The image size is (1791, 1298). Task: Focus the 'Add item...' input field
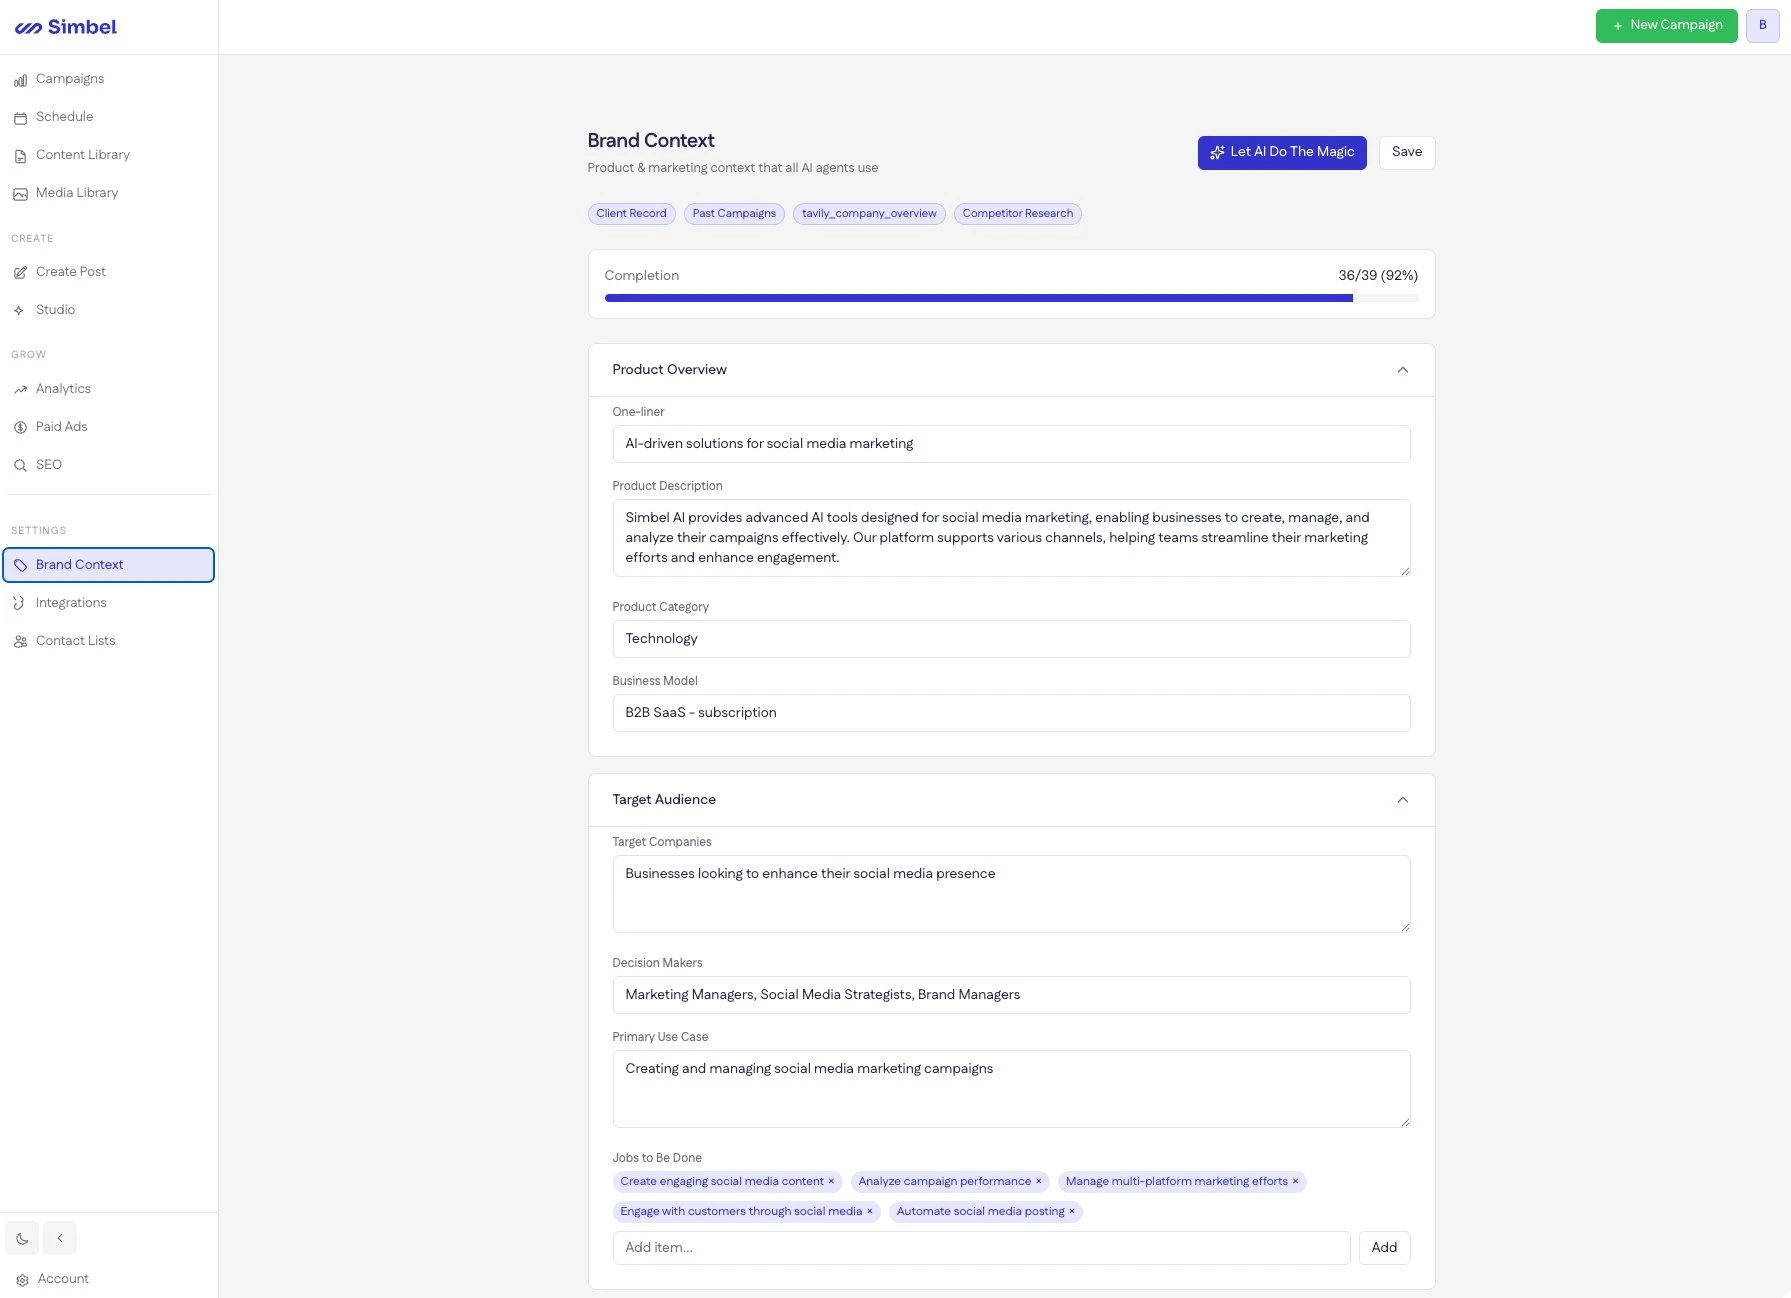pyautogui.click(x=980, y=1248)
